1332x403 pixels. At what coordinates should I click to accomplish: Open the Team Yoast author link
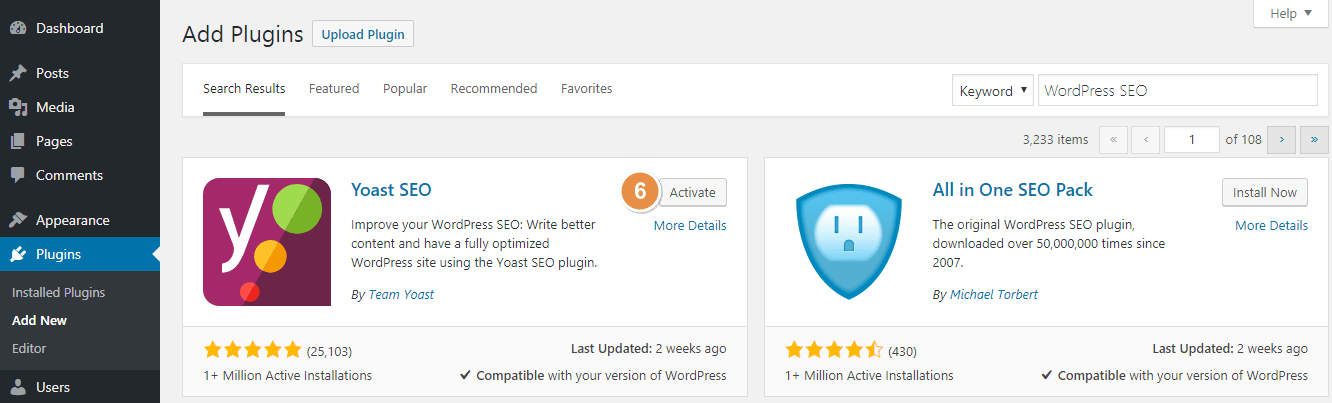tap(401, 295)
